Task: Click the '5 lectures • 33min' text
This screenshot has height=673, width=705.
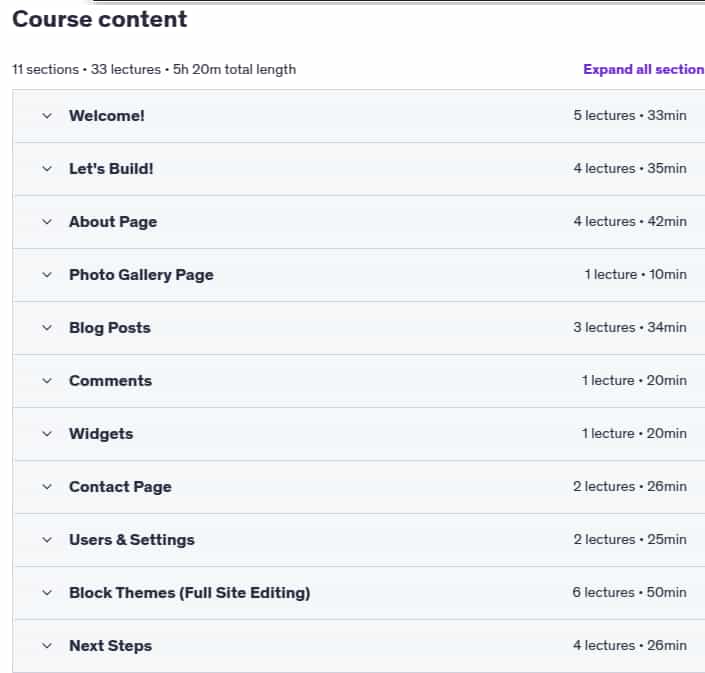Action: [630, 116]
